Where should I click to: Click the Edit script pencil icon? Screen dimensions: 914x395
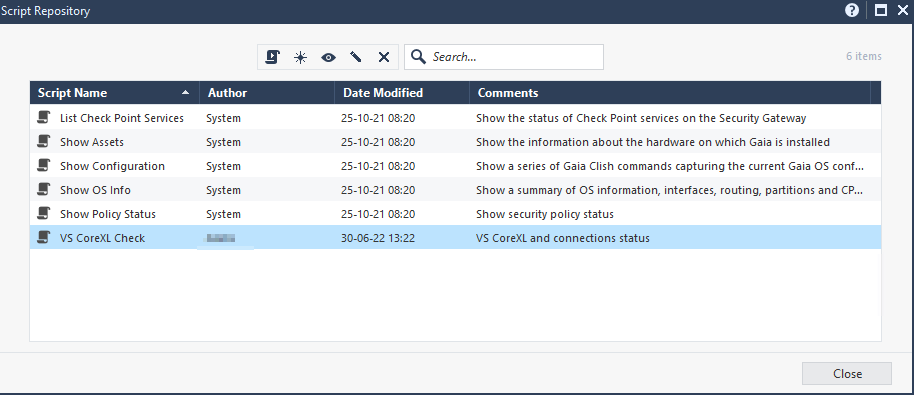point(356,57)
